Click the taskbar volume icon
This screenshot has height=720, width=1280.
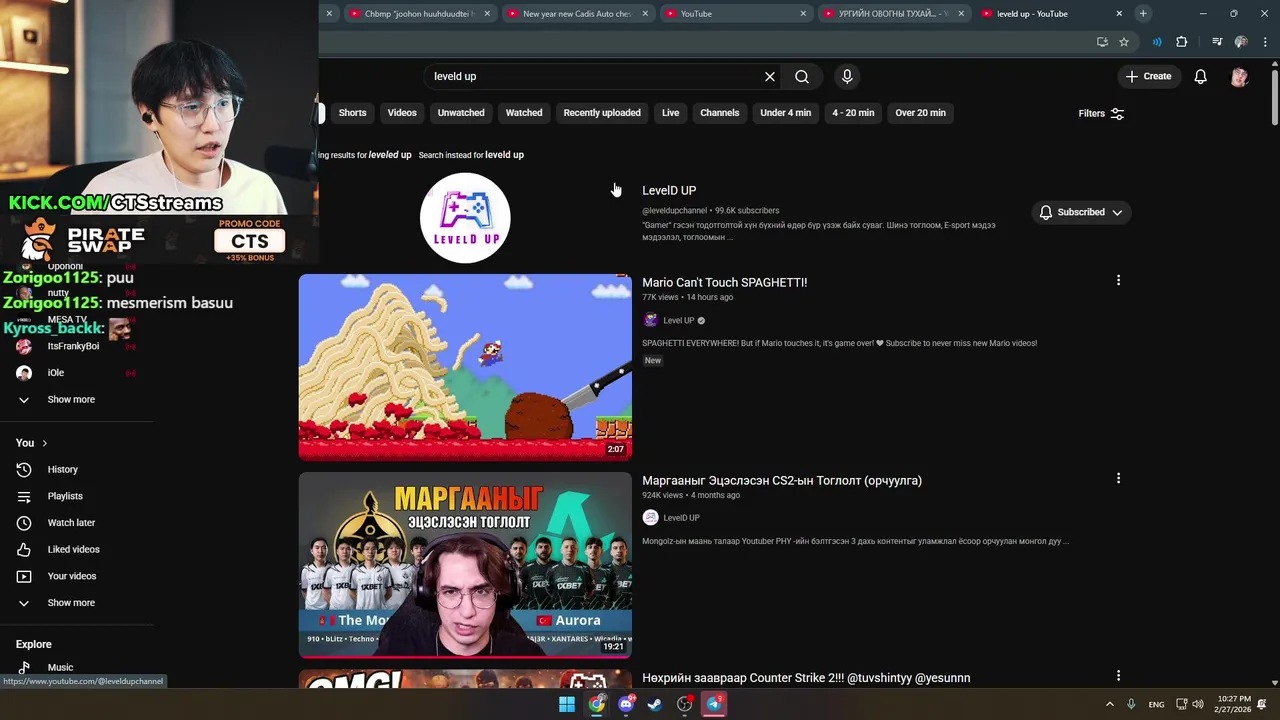1199,704
